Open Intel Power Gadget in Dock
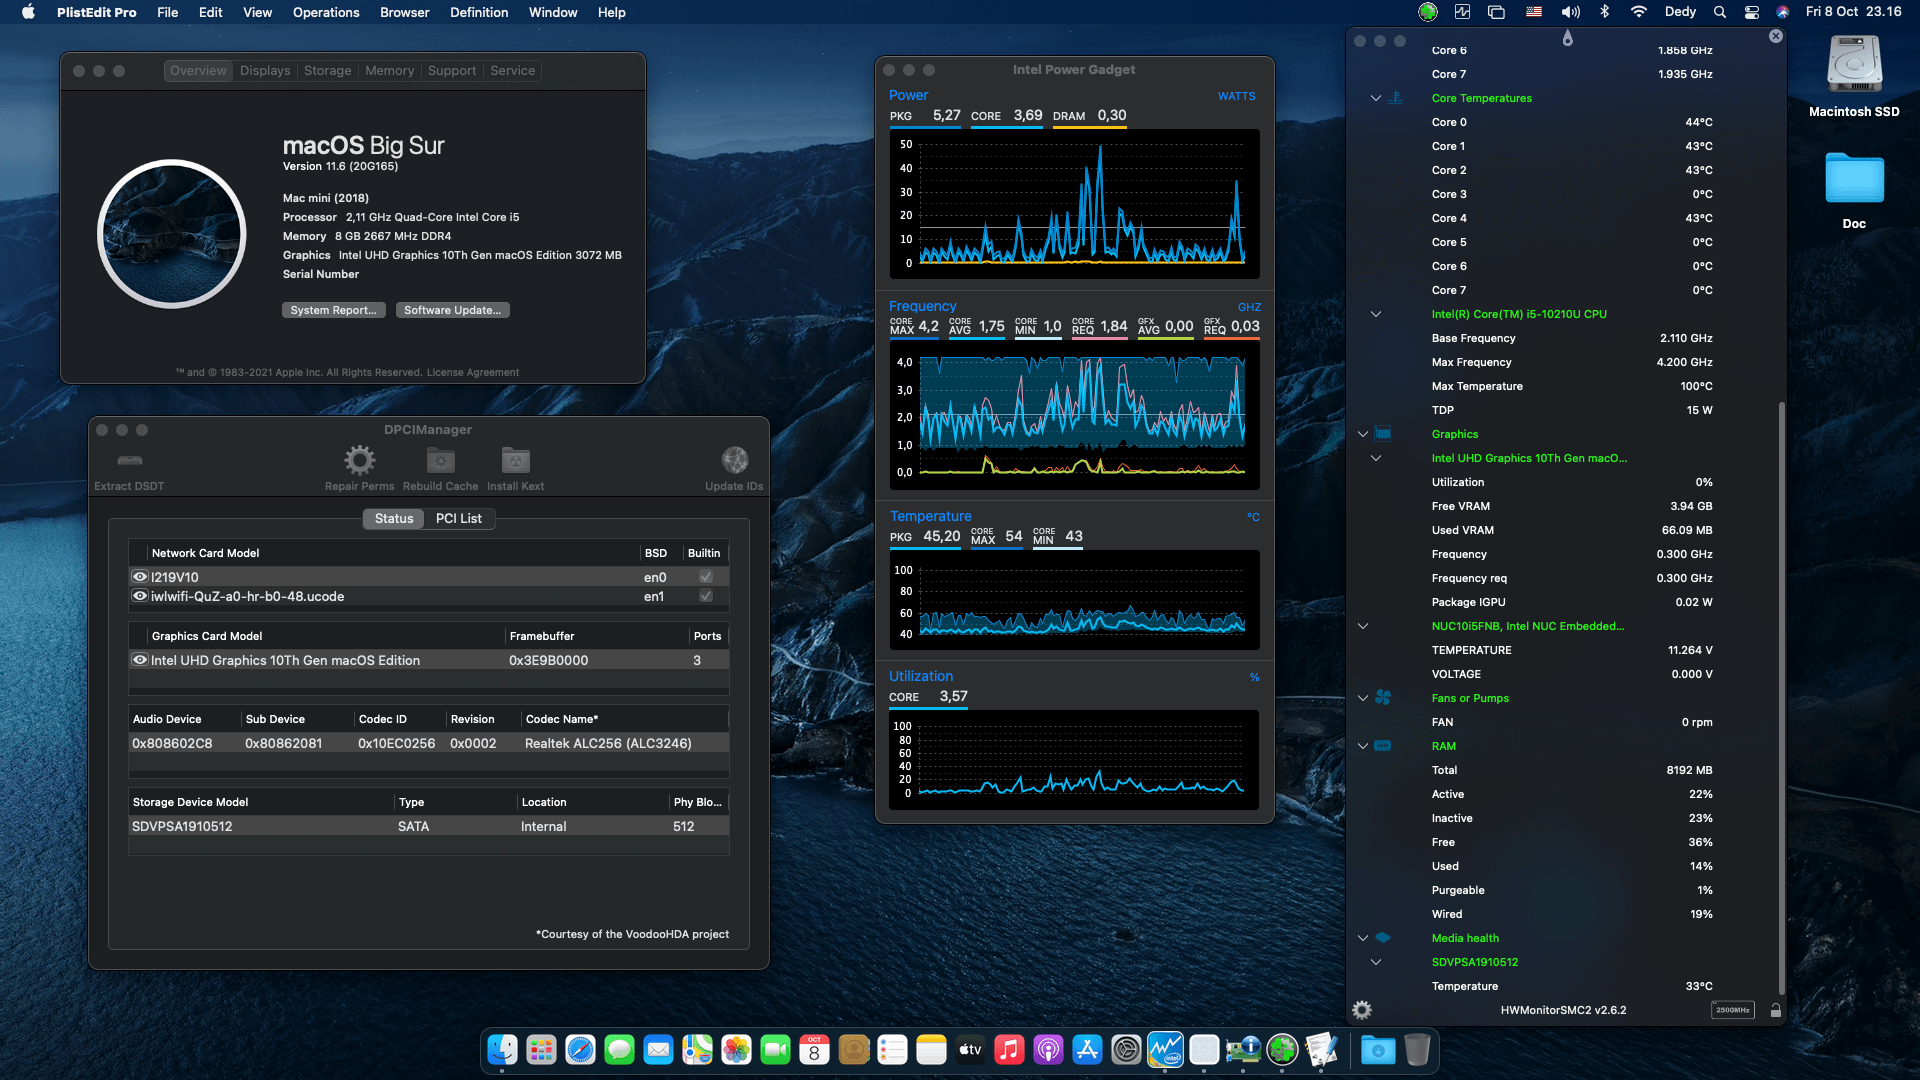This screenshot has width=1920, height=1080. 1165,1050
